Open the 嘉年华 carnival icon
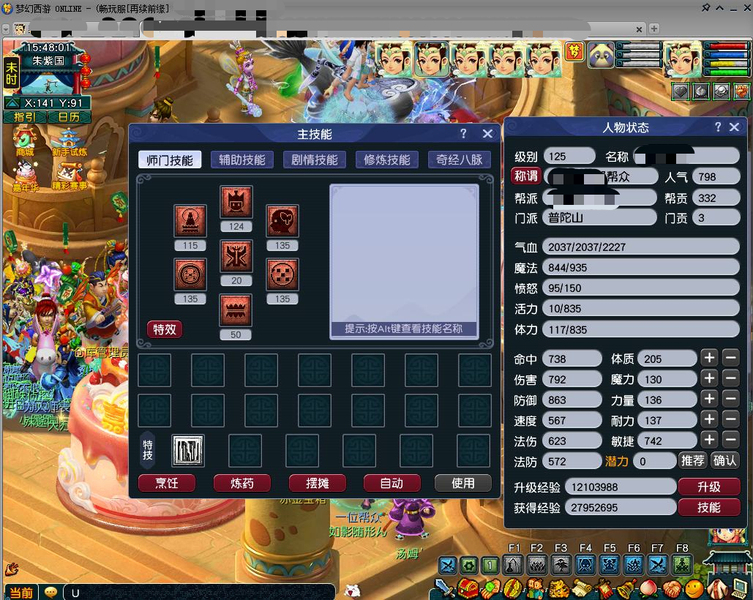The height and width of the screenshot is (600, 753). (x=26, y=176)
